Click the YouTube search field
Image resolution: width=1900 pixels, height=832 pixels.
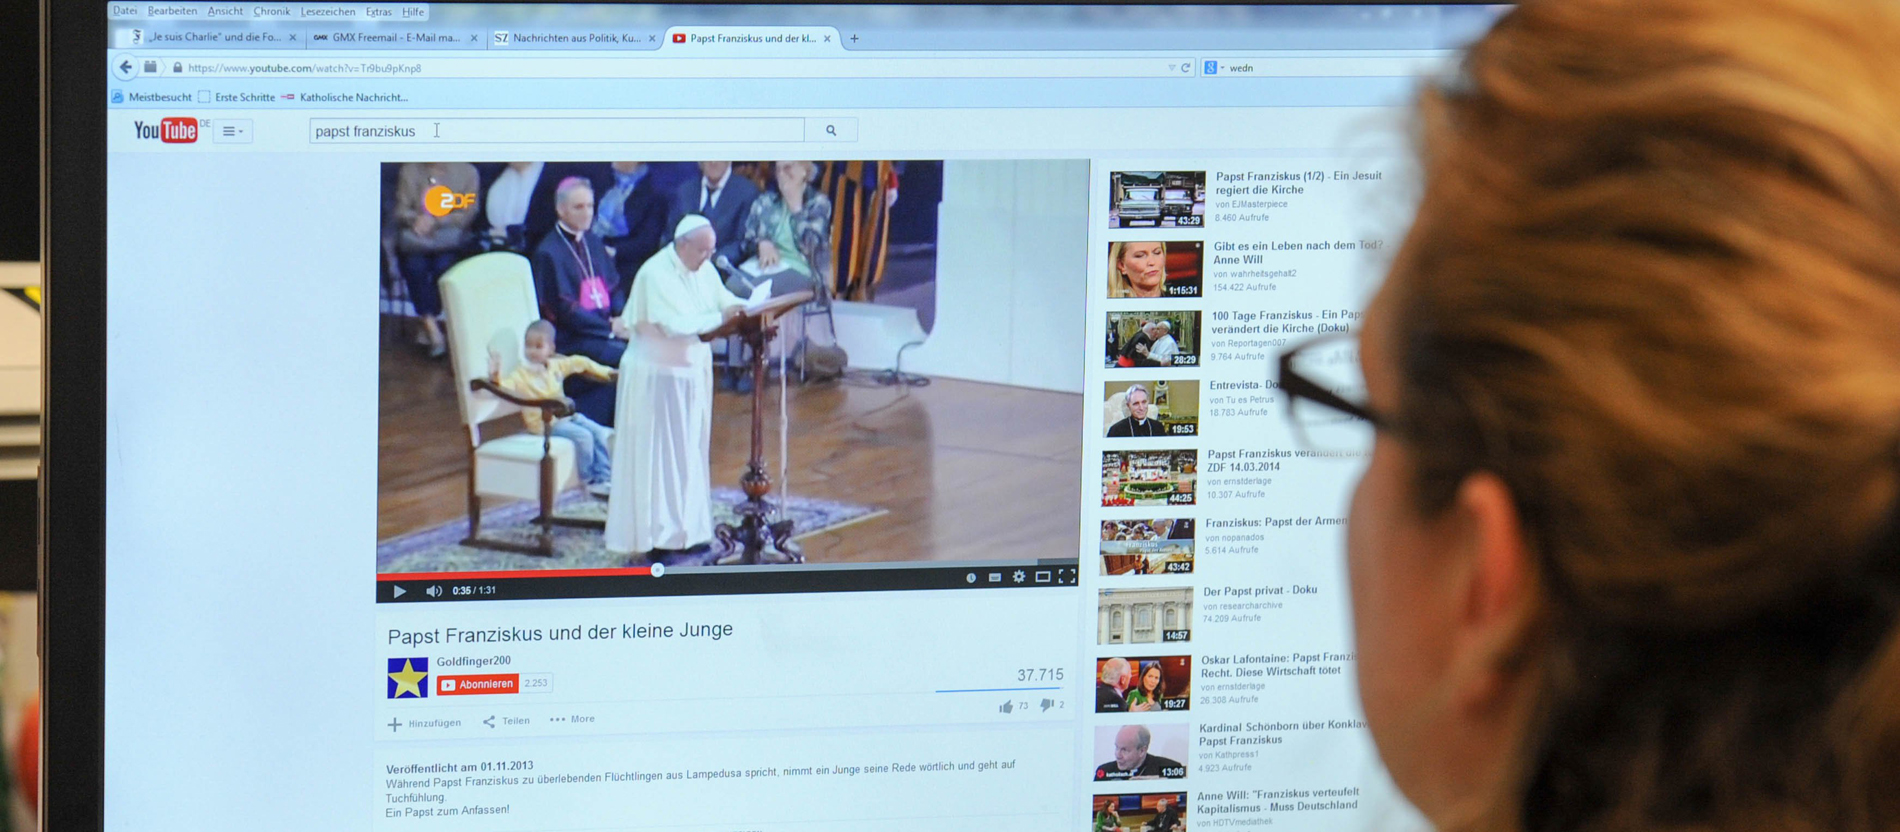tap(557, 131)
